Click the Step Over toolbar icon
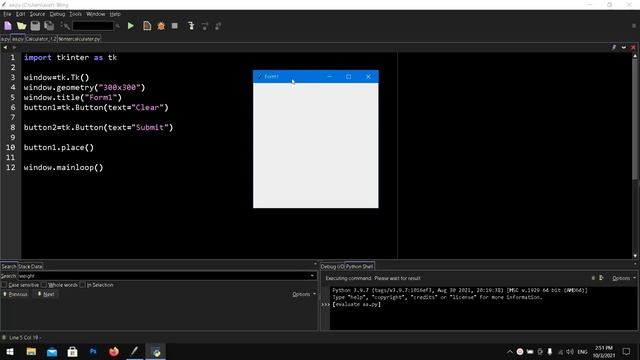This screenshot has height=360, width=640. point(204,26)
